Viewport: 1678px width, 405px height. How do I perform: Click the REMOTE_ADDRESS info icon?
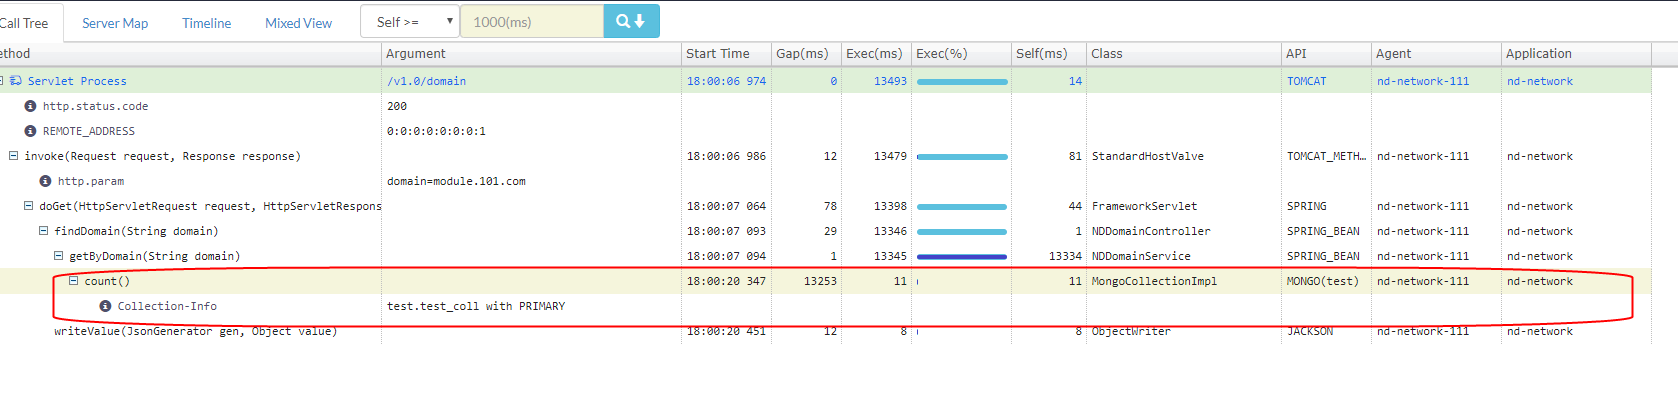pyautogui.click(x=30, y=131)
